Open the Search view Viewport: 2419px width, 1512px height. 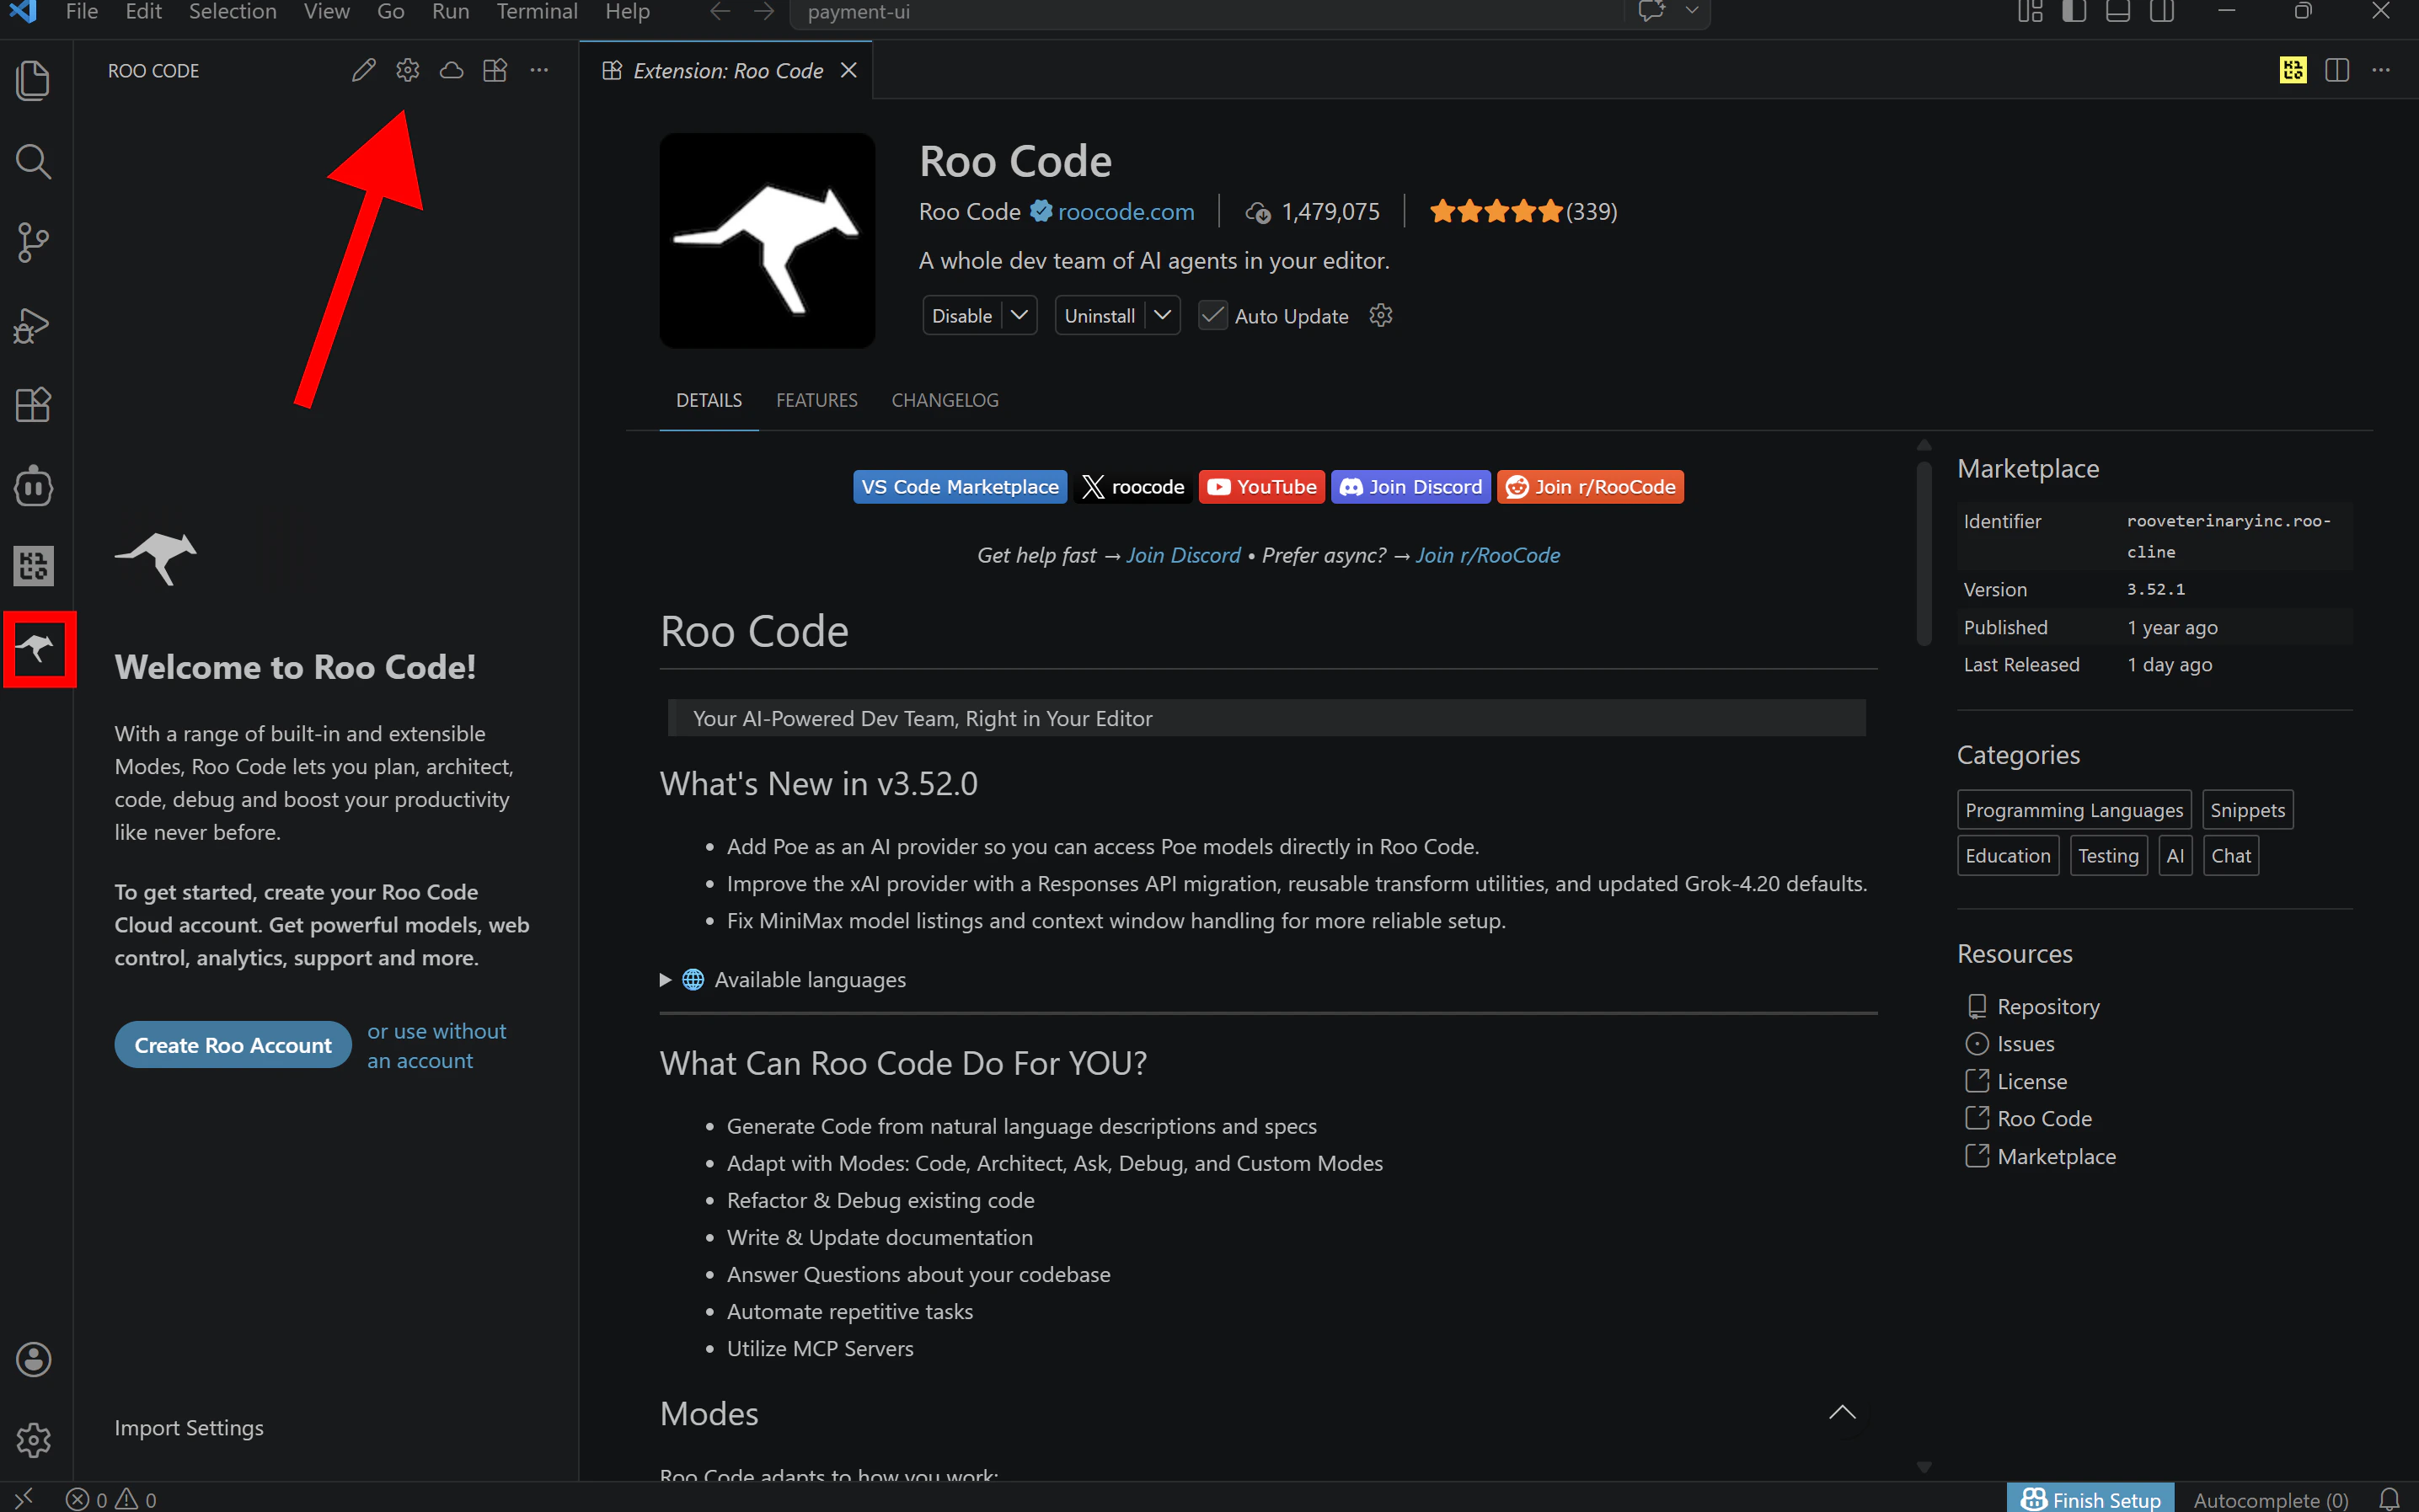click(x=33, y=161)
